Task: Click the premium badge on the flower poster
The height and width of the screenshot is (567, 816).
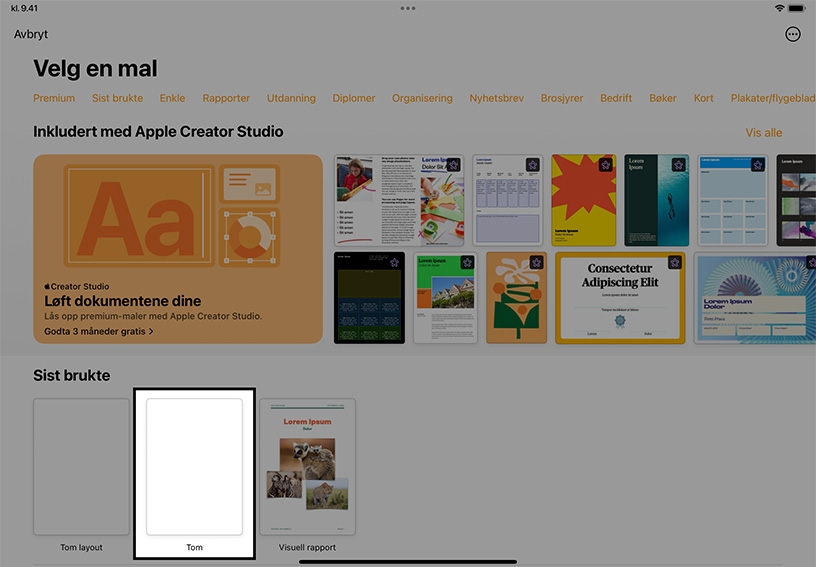Action: pyautogui.click(x=536, y=263)
